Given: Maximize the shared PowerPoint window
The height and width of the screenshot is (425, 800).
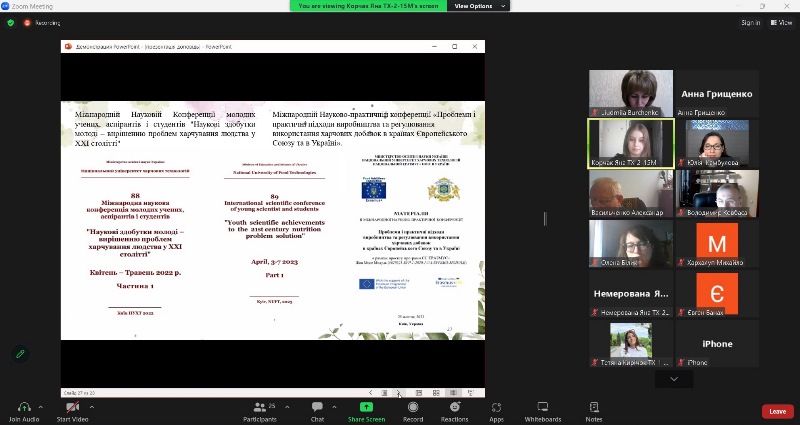Looking at the screenshot, I should (455, 46).
